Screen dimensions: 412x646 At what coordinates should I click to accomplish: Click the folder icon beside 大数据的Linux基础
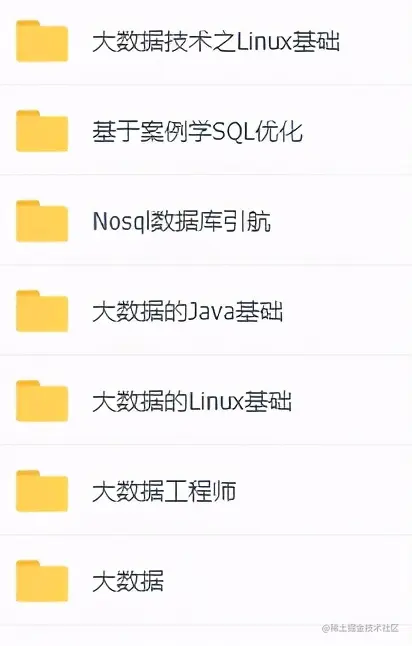point(42,401)
